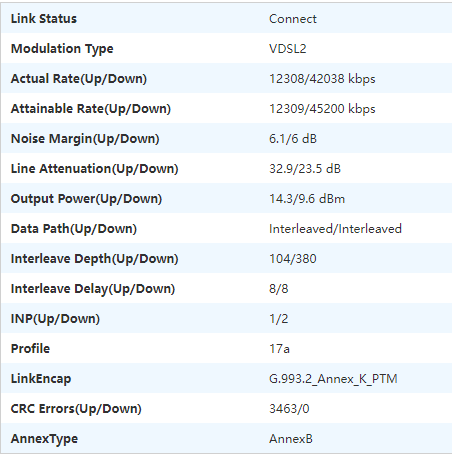
Task: Select the Actual Rate(Up/Down) label
Action: (x=79, y=79)
